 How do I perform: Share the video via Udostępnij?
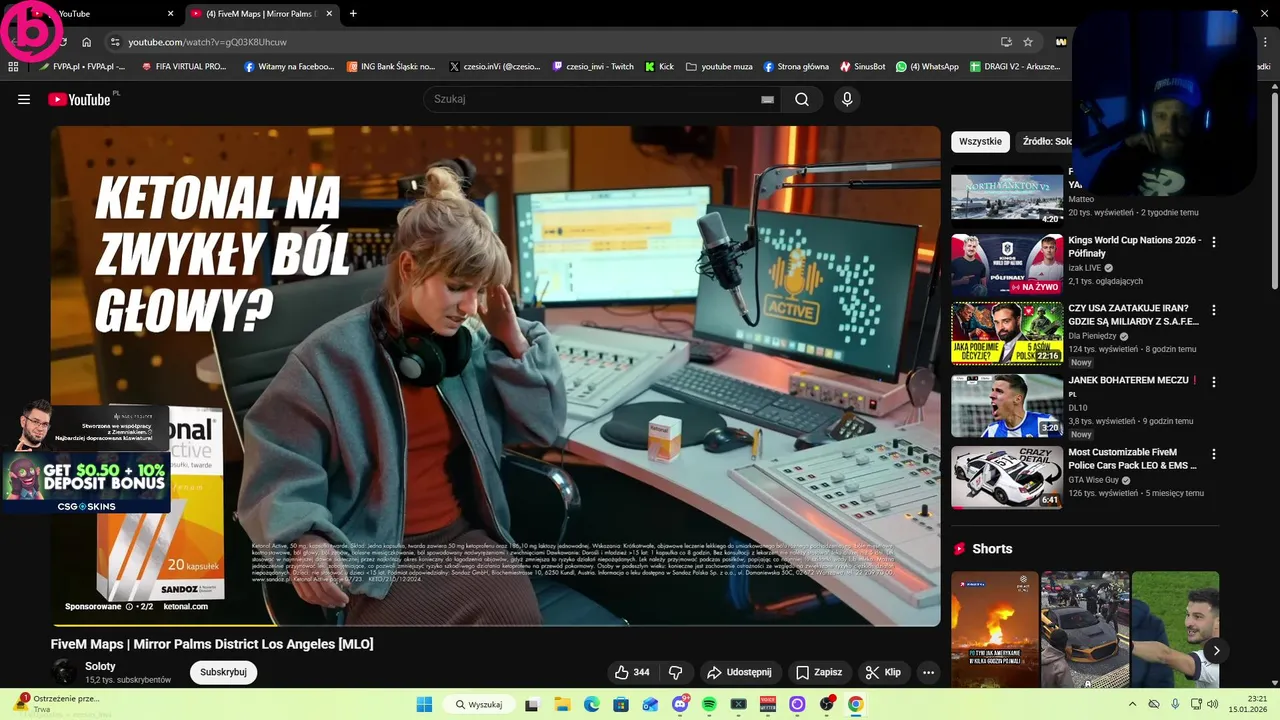pos(739,672)
